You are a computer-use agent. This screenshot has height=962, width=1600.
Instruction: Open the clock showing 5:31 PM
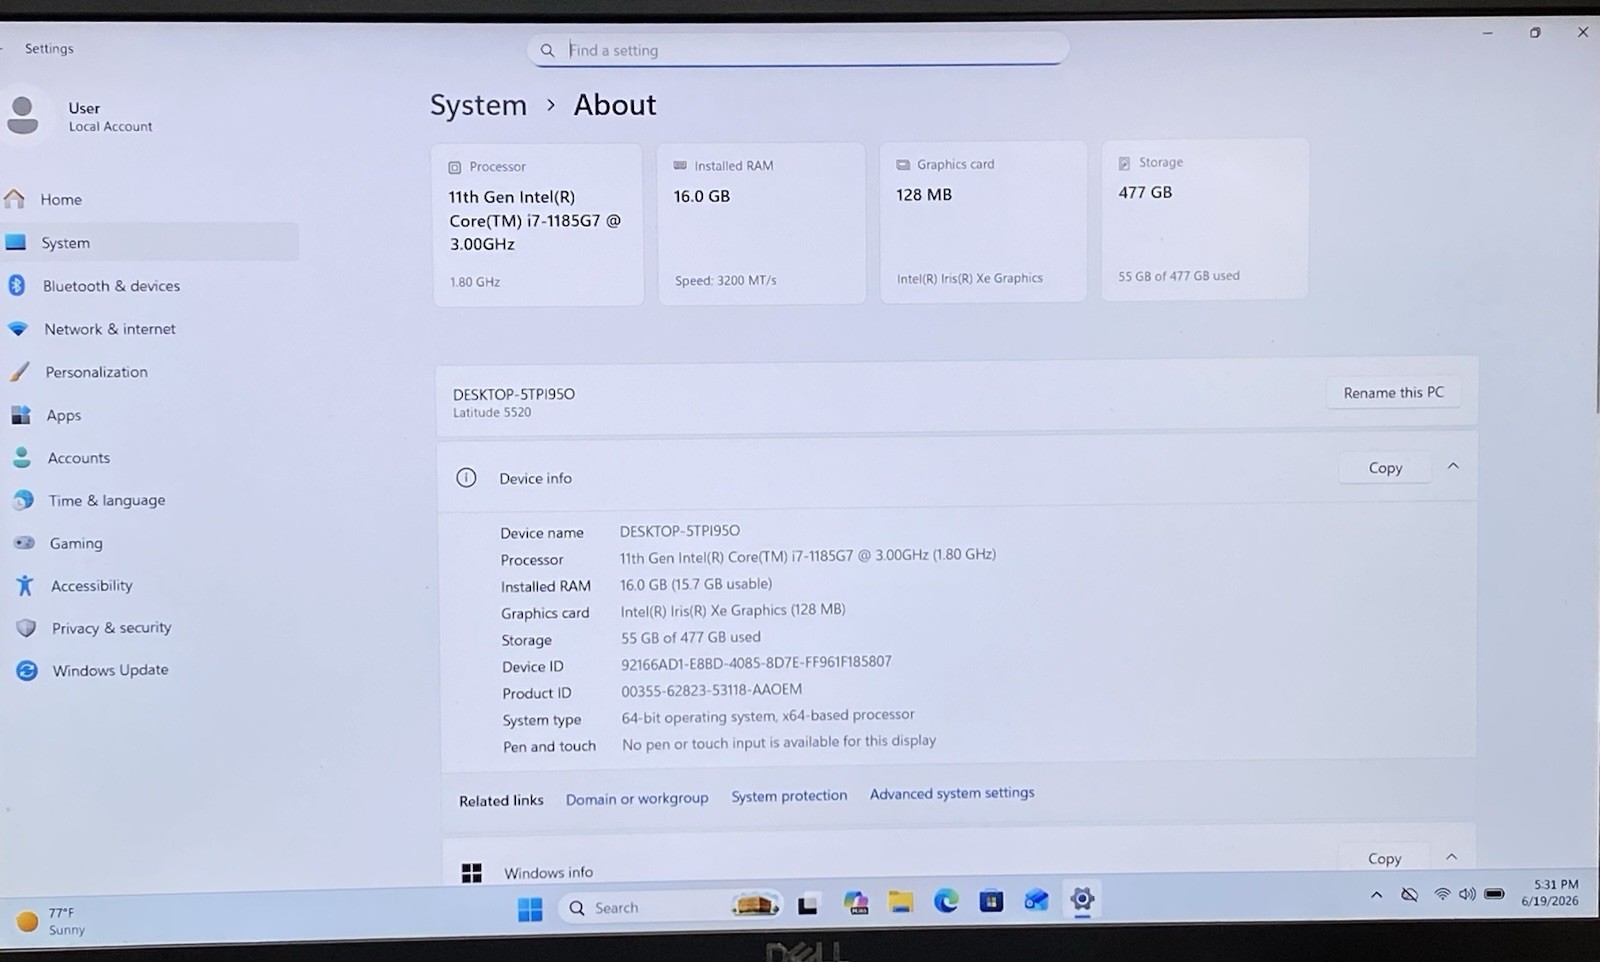[1552, 892]
